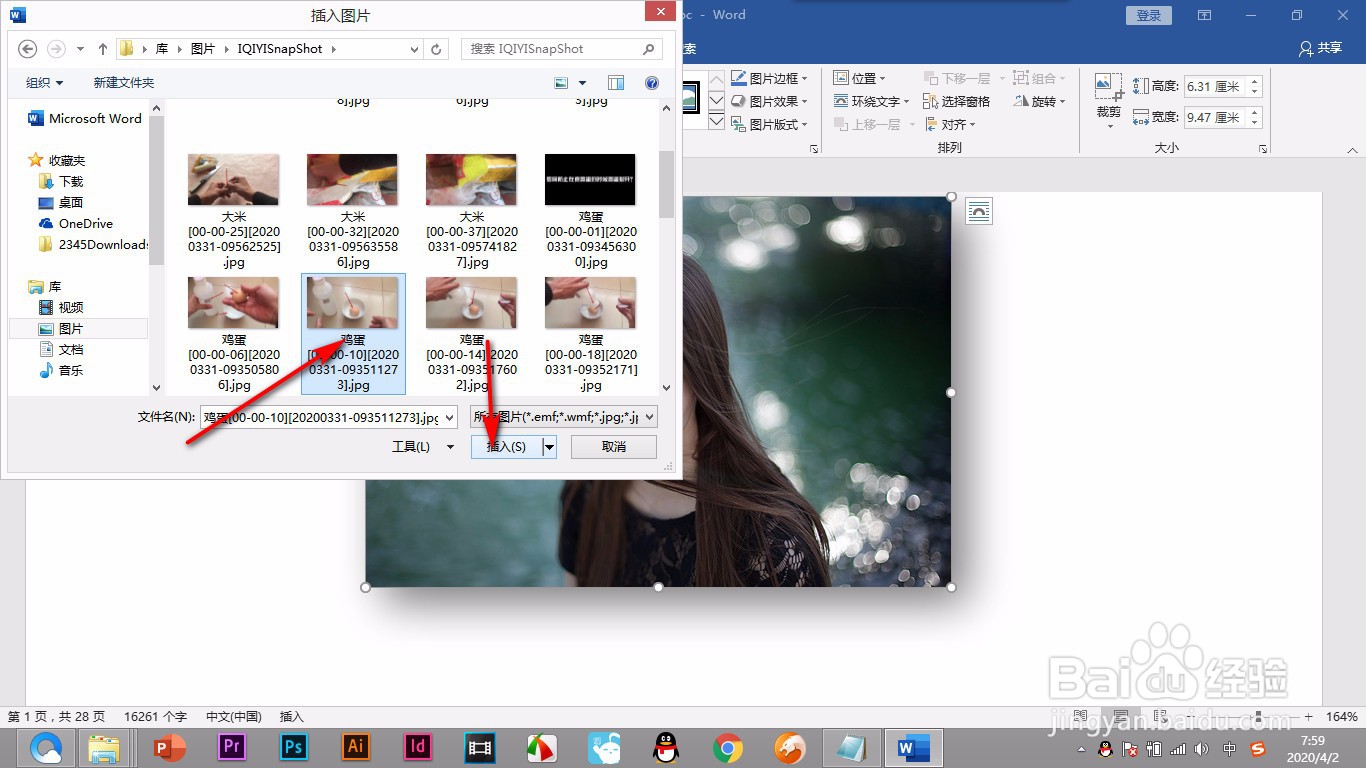Open the 旋转 menu
The height and width of the screenshot is (768, 1366).
[1039, 101]
